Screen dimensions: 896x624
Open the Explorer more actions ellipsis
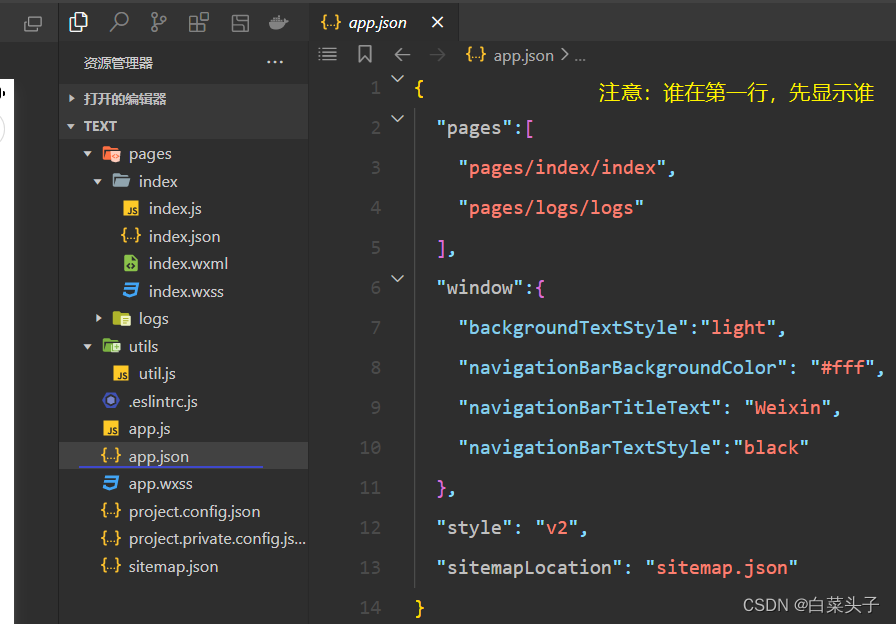click(x=275, y=62)
